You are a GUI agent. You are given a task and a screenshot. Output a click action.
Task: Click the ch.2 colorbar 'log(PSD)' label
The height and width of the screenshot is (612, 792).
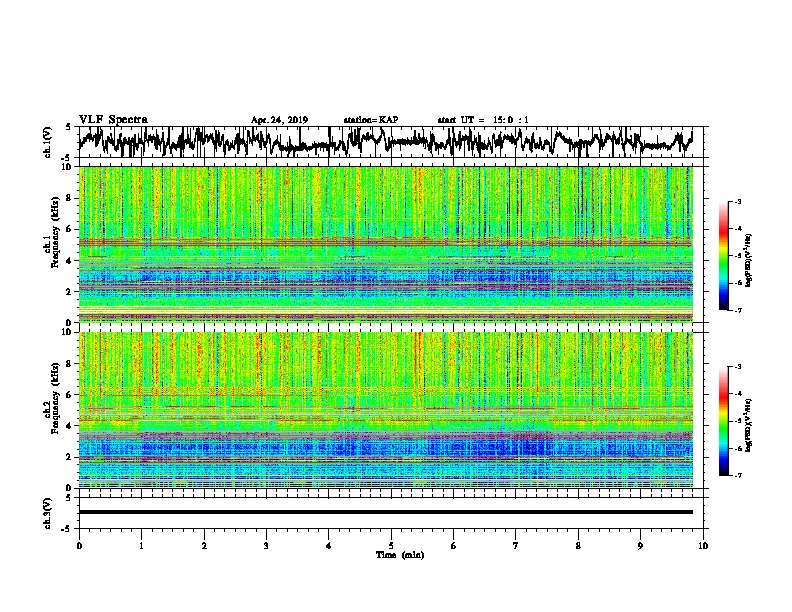tap(749, 425)
